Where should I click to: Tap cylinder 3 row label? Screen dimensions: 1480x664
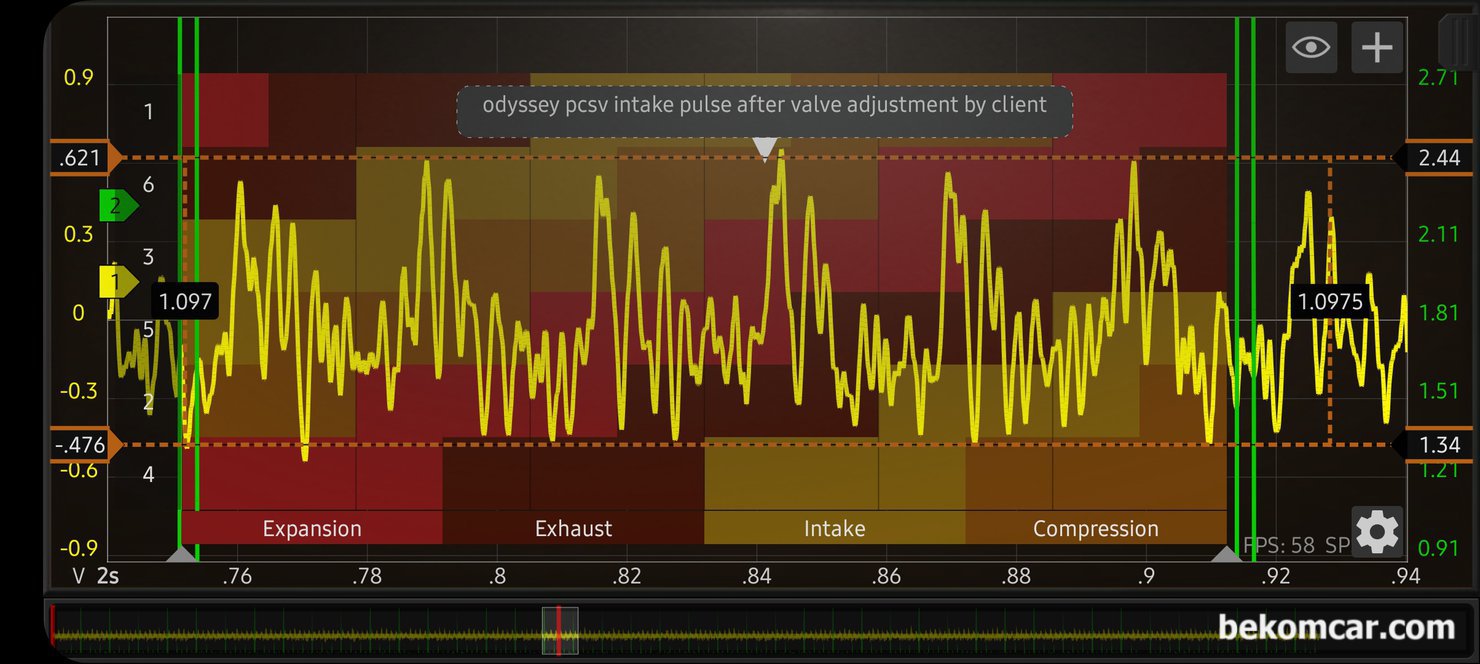point(149,257)
